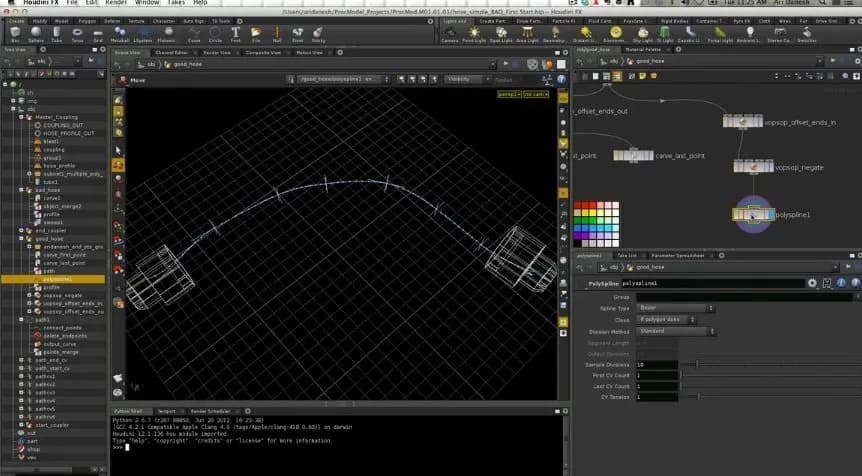Select the Box shelf tool
The image size is (862, 476).
[15, 34]
